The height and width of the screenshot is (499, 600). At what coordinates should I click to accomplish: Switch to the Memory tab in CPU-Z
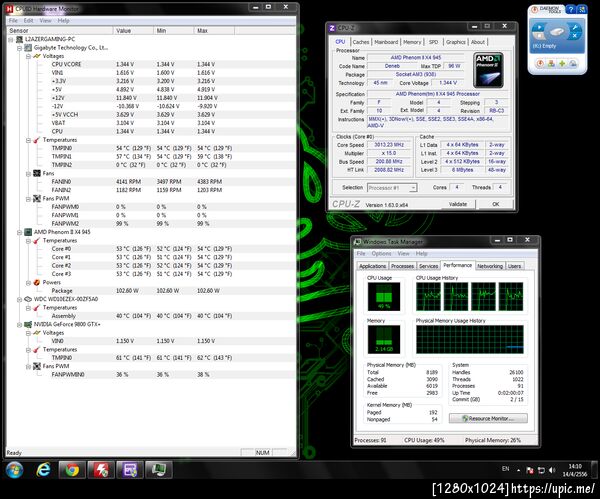[412, 42]
